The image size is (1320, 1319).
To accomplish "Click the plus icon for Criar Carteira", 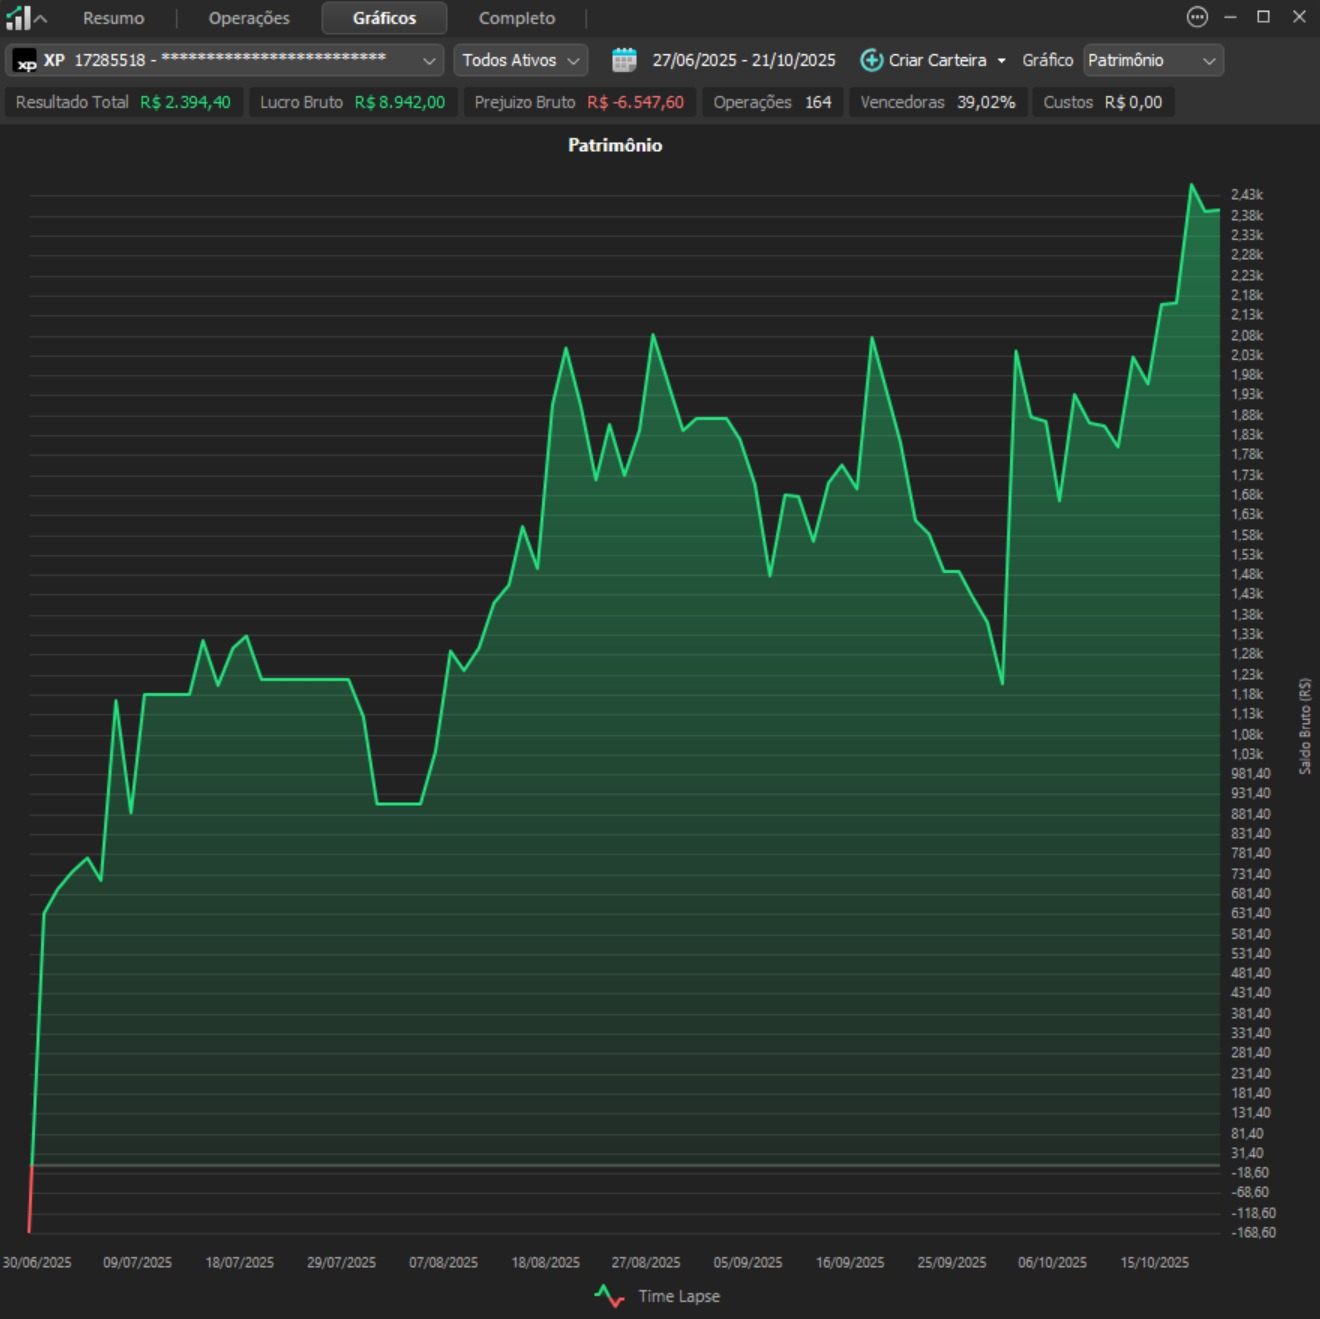I will pyautogui.click(x=871, y=60).
